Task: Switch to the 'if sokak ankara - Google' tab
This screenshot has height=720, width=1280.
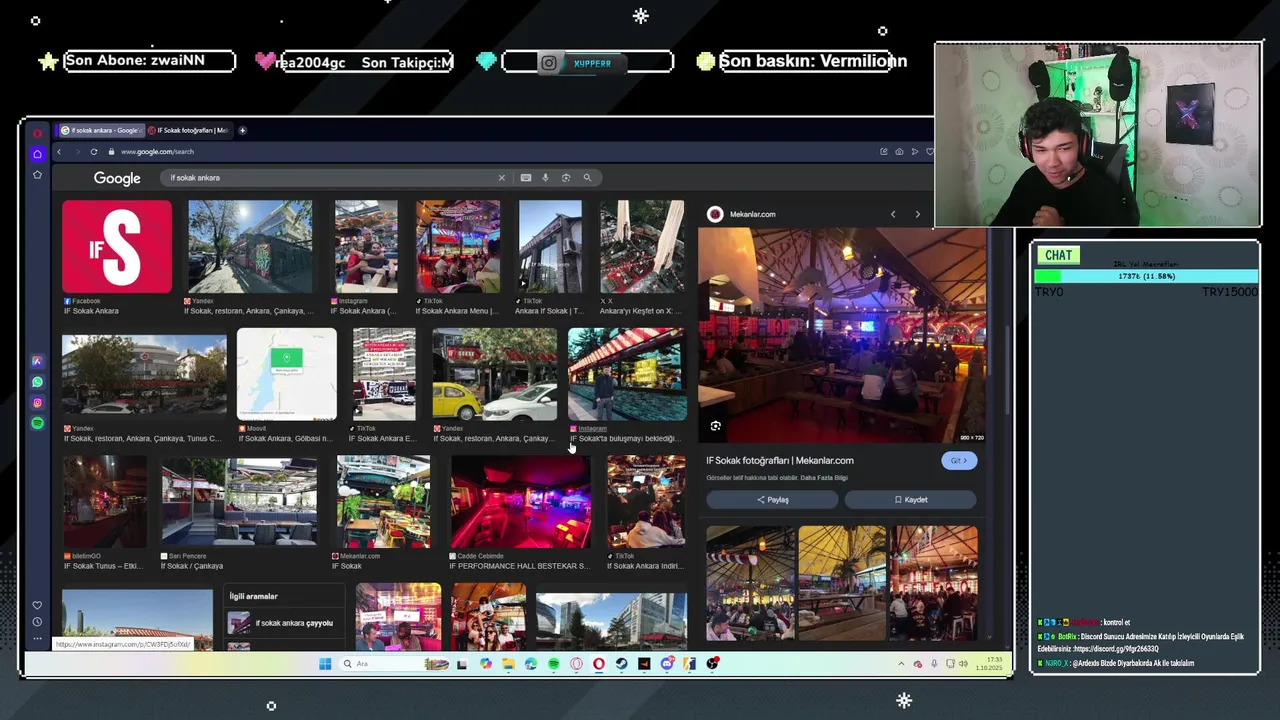Action: pyautogui.click(x=101, y=130)
